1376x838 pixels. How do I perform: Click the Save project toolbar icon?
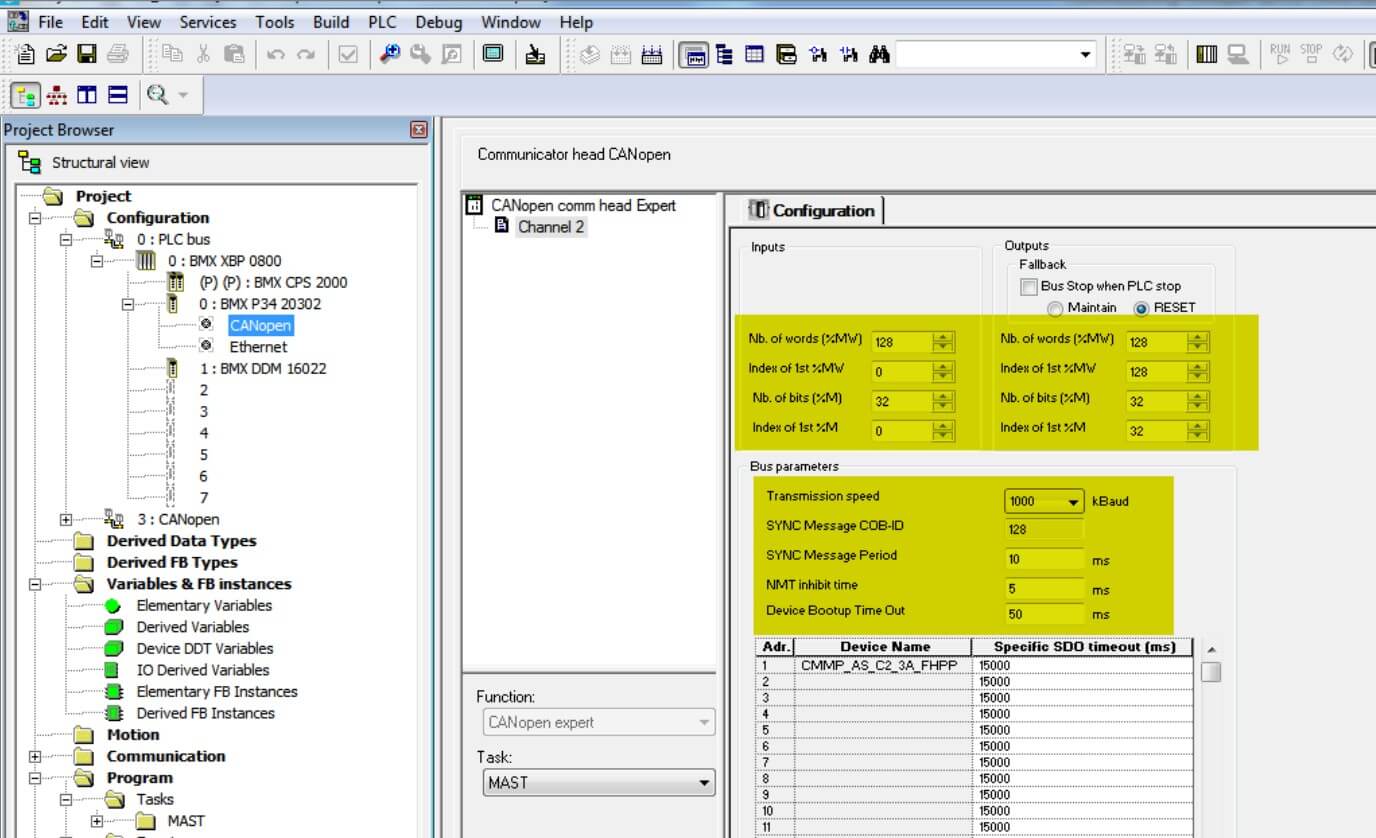(87, 55)
